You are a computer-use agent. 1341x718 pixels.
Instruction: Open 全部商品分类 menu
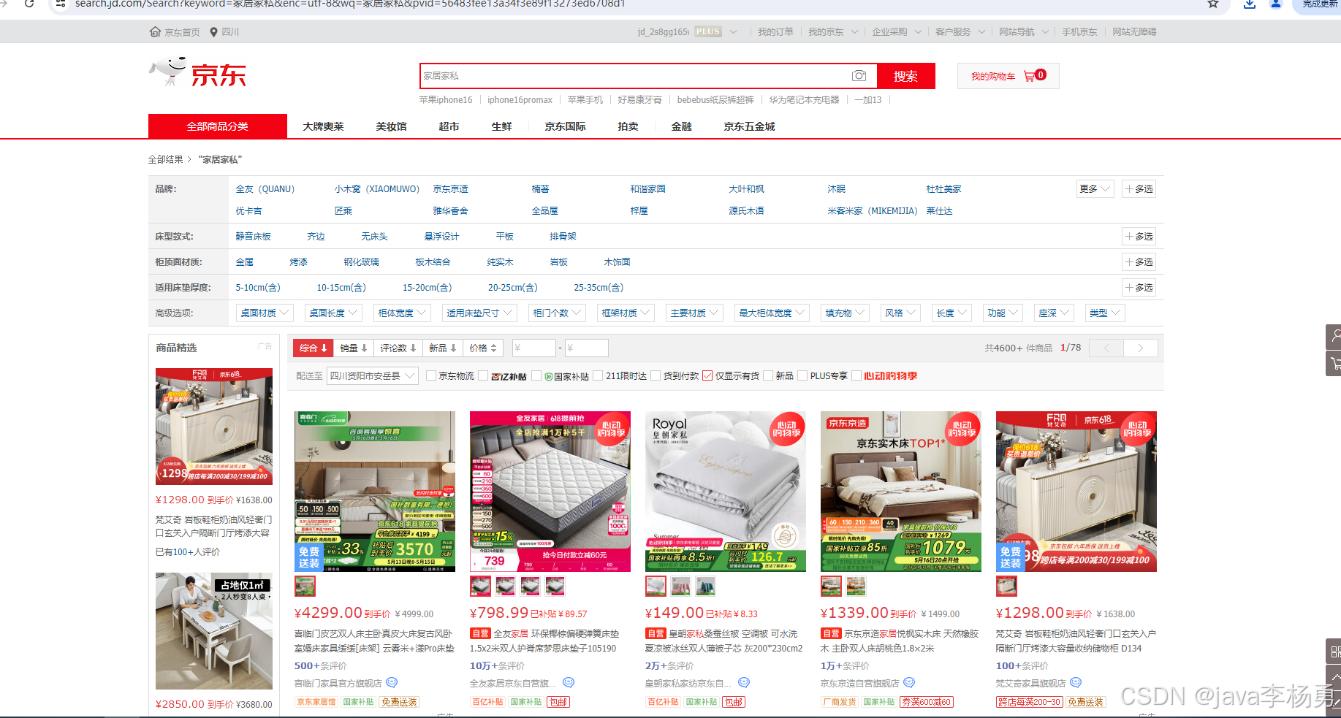coord(217,127)
